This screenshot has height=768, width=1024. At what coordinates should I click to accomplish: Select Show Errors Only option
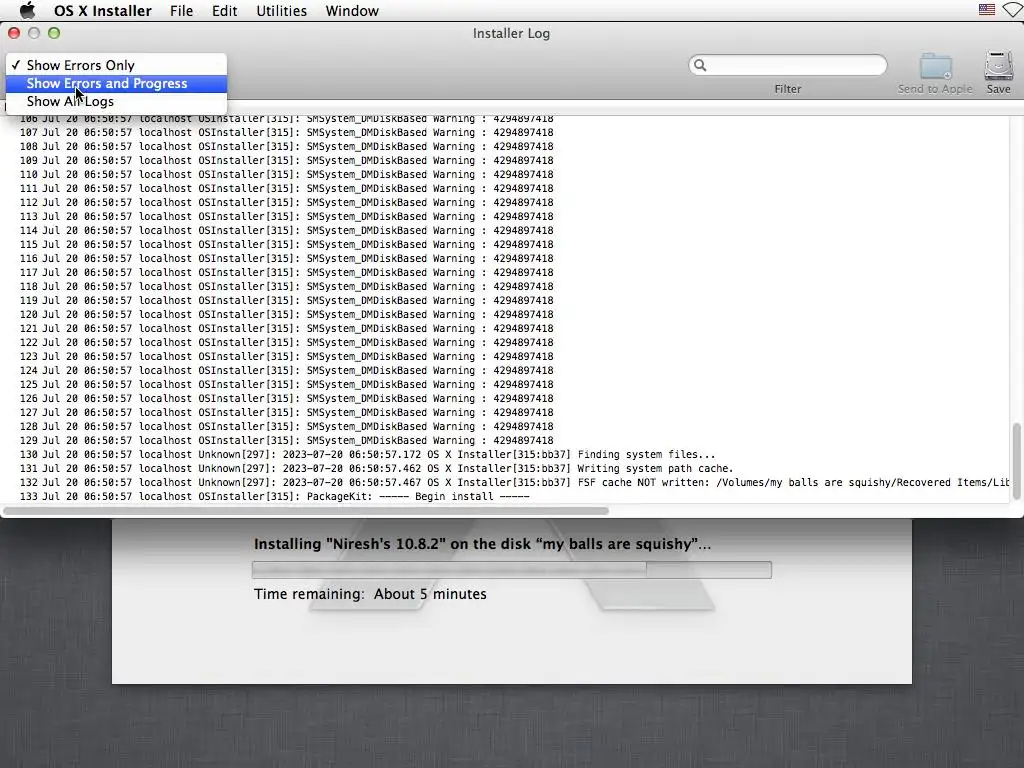(116, 65)
